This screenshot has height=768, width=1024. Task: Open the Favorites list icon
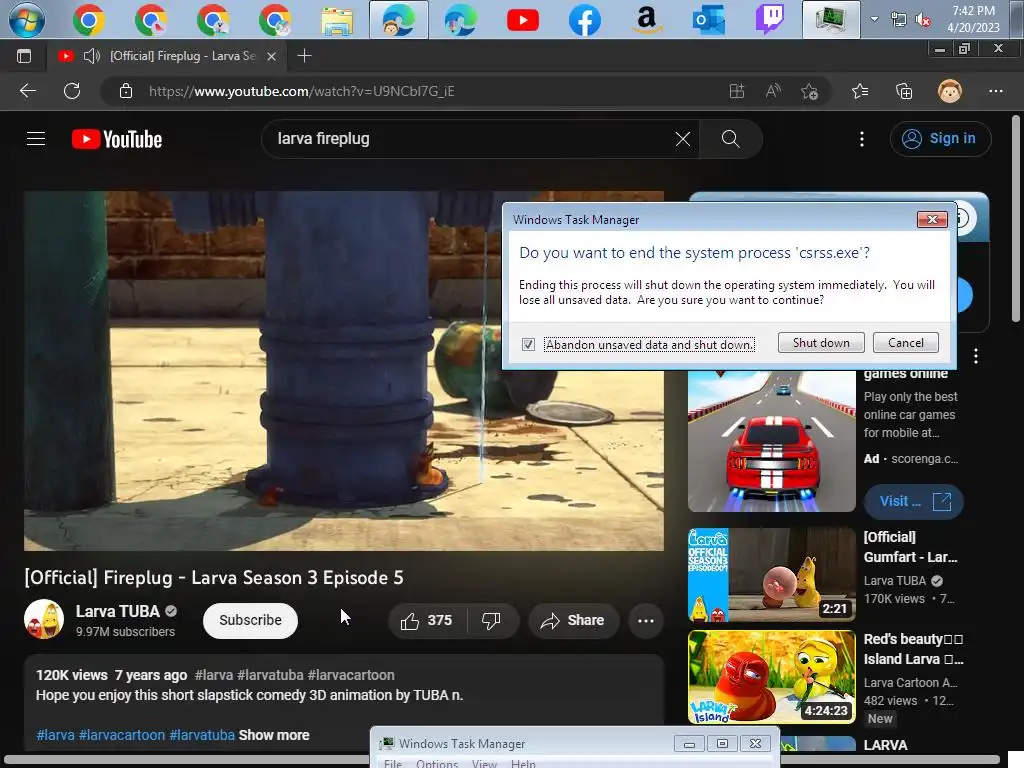coord(860,91)
